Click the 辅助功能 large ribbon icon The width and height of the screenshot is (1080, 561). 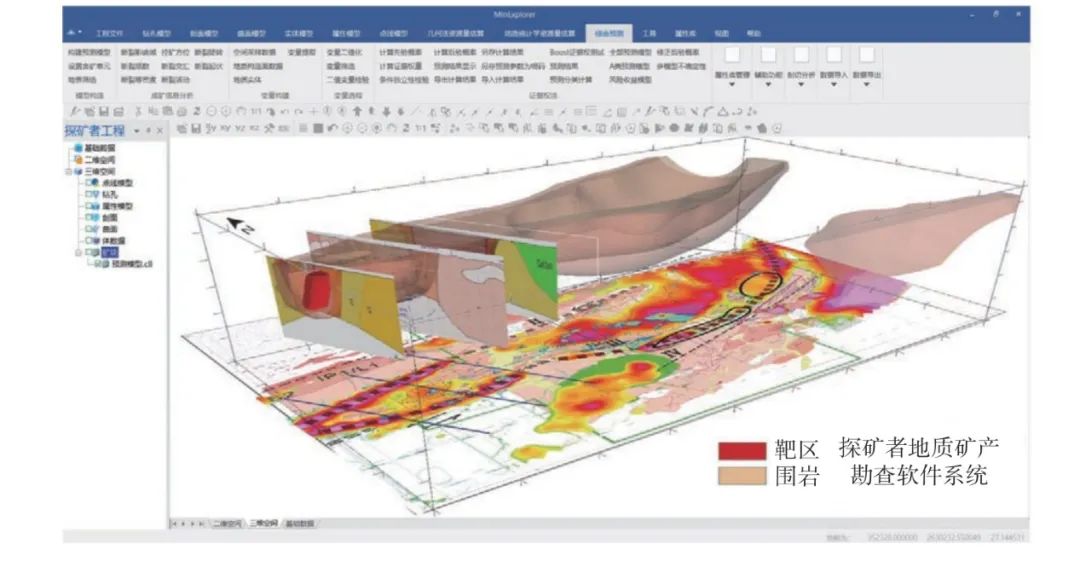click(x=768, y=55)
